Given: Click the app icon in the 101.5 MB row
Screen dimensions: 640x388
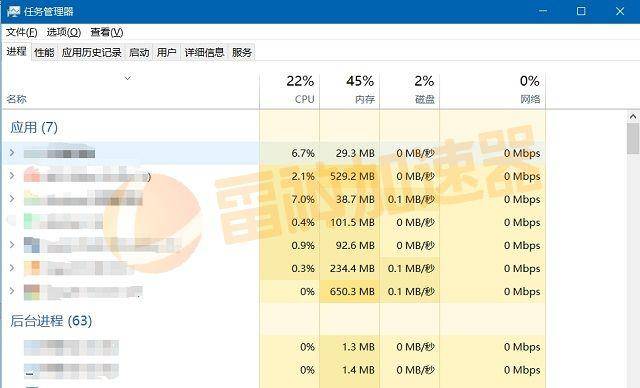Looking at the screenshot, I should tap(32, 221).
